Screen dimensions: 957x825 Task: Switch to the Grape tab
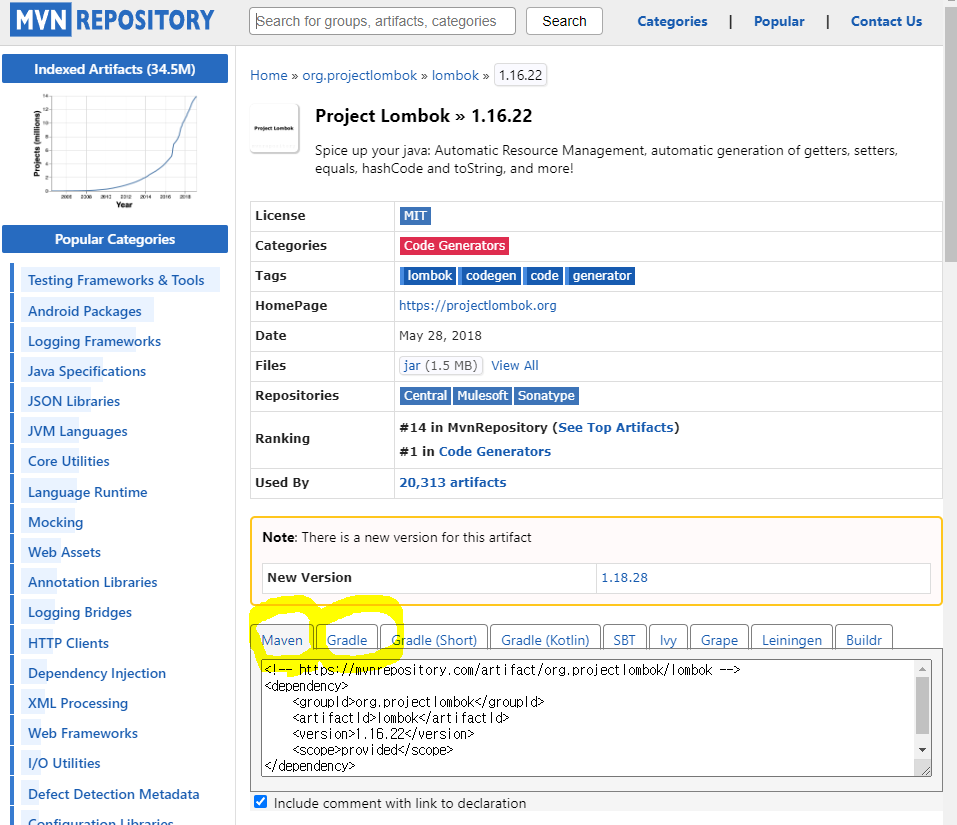[719, 639]
